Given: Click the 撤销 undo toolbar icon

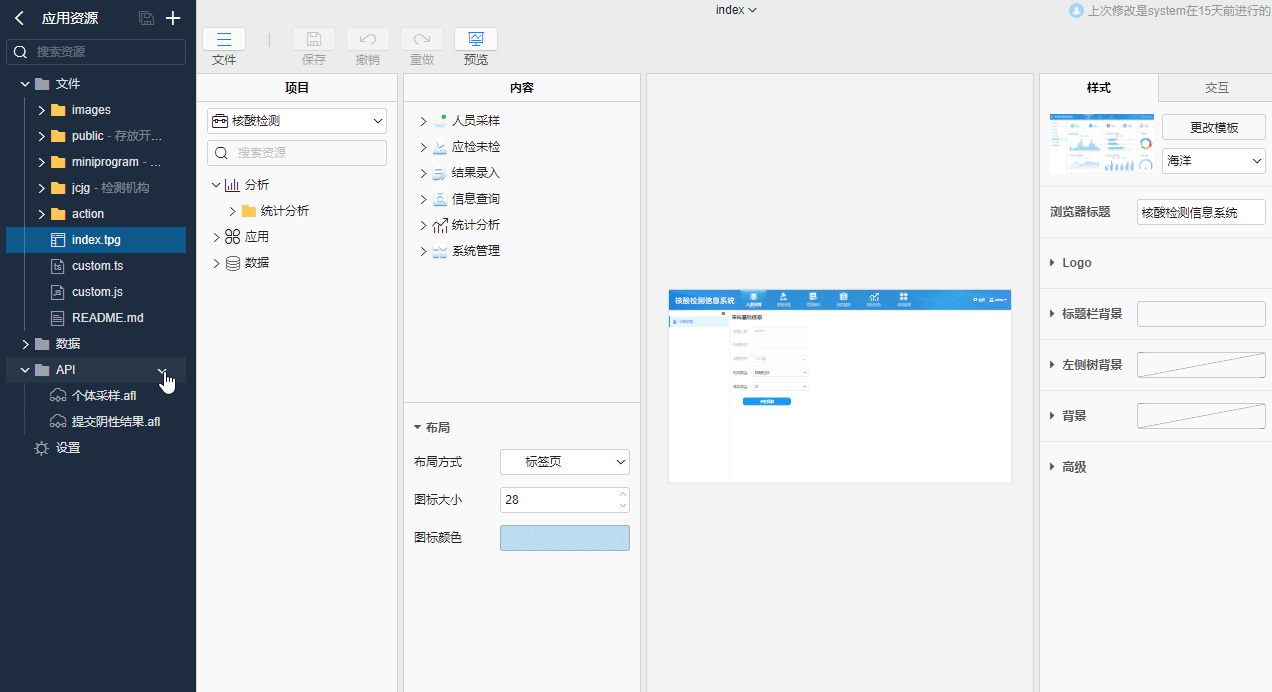Looking at the screenshot, I should click(x=368, y=39).
